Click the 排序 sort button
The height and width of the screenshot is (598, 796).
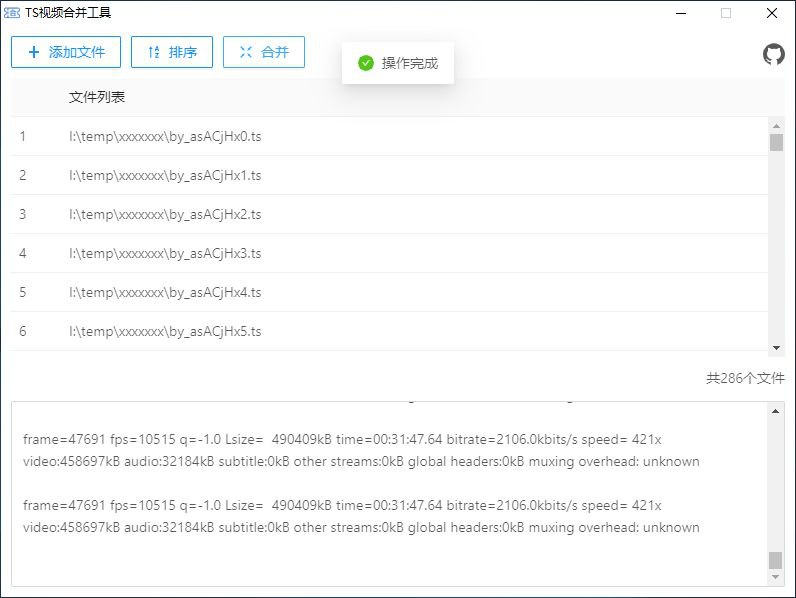tap(172, 52)
